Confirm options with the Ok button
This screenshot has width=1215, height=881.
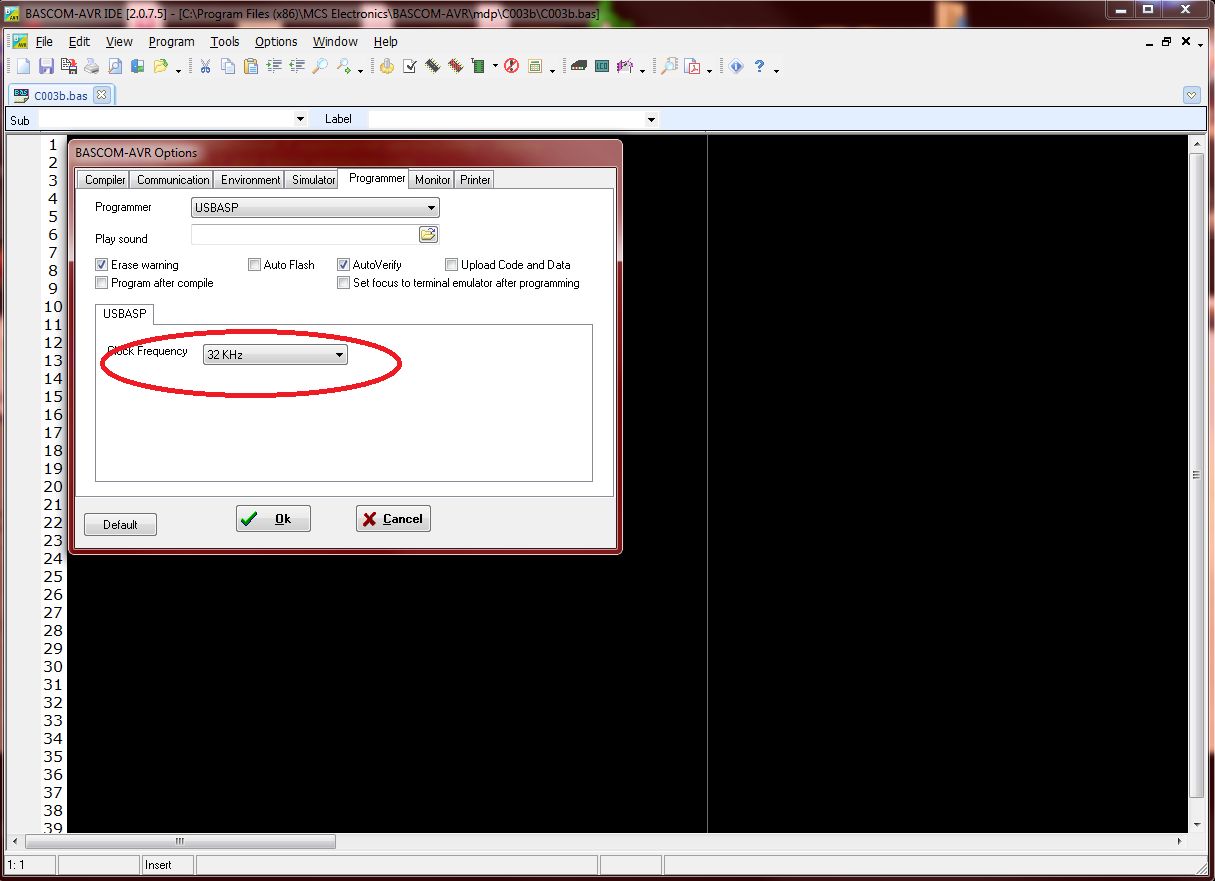pyautogui.click(x=273, y=519)
